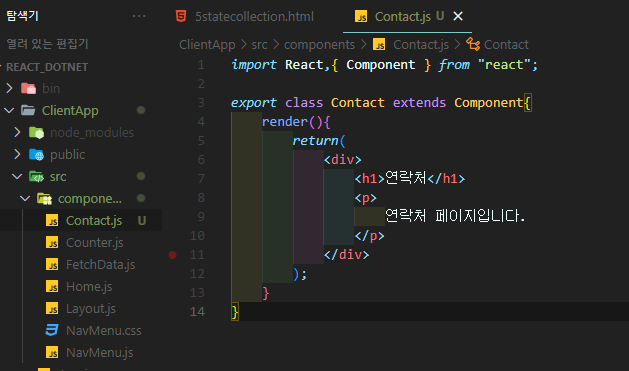The width and height of the screenshot is (629, 371).
Task: Click the public folder globe icon
Action: (x=37, y=154)
